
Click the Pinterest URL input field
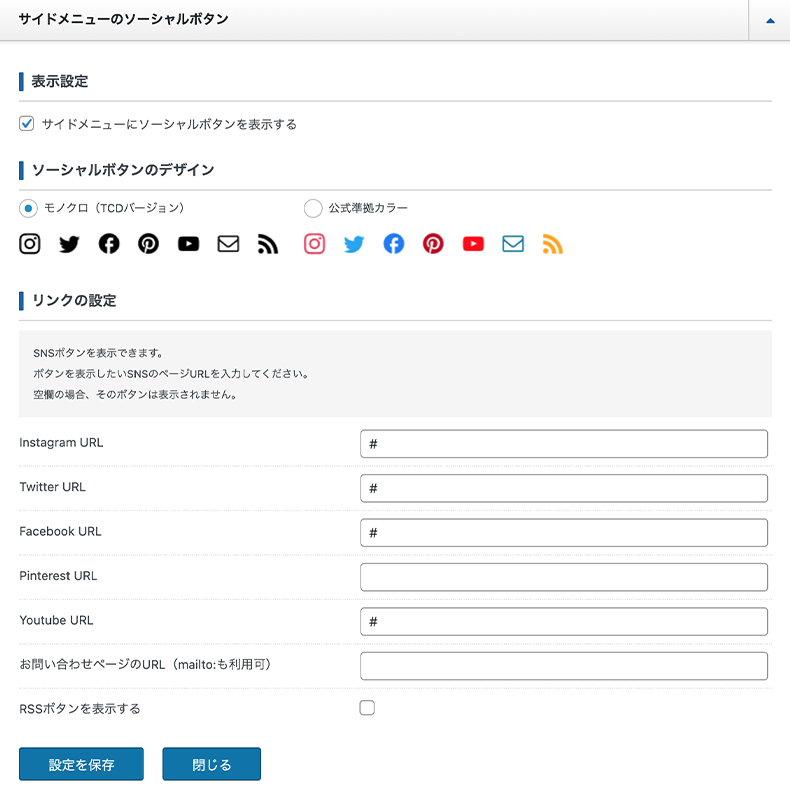click(x=564, y=577)
